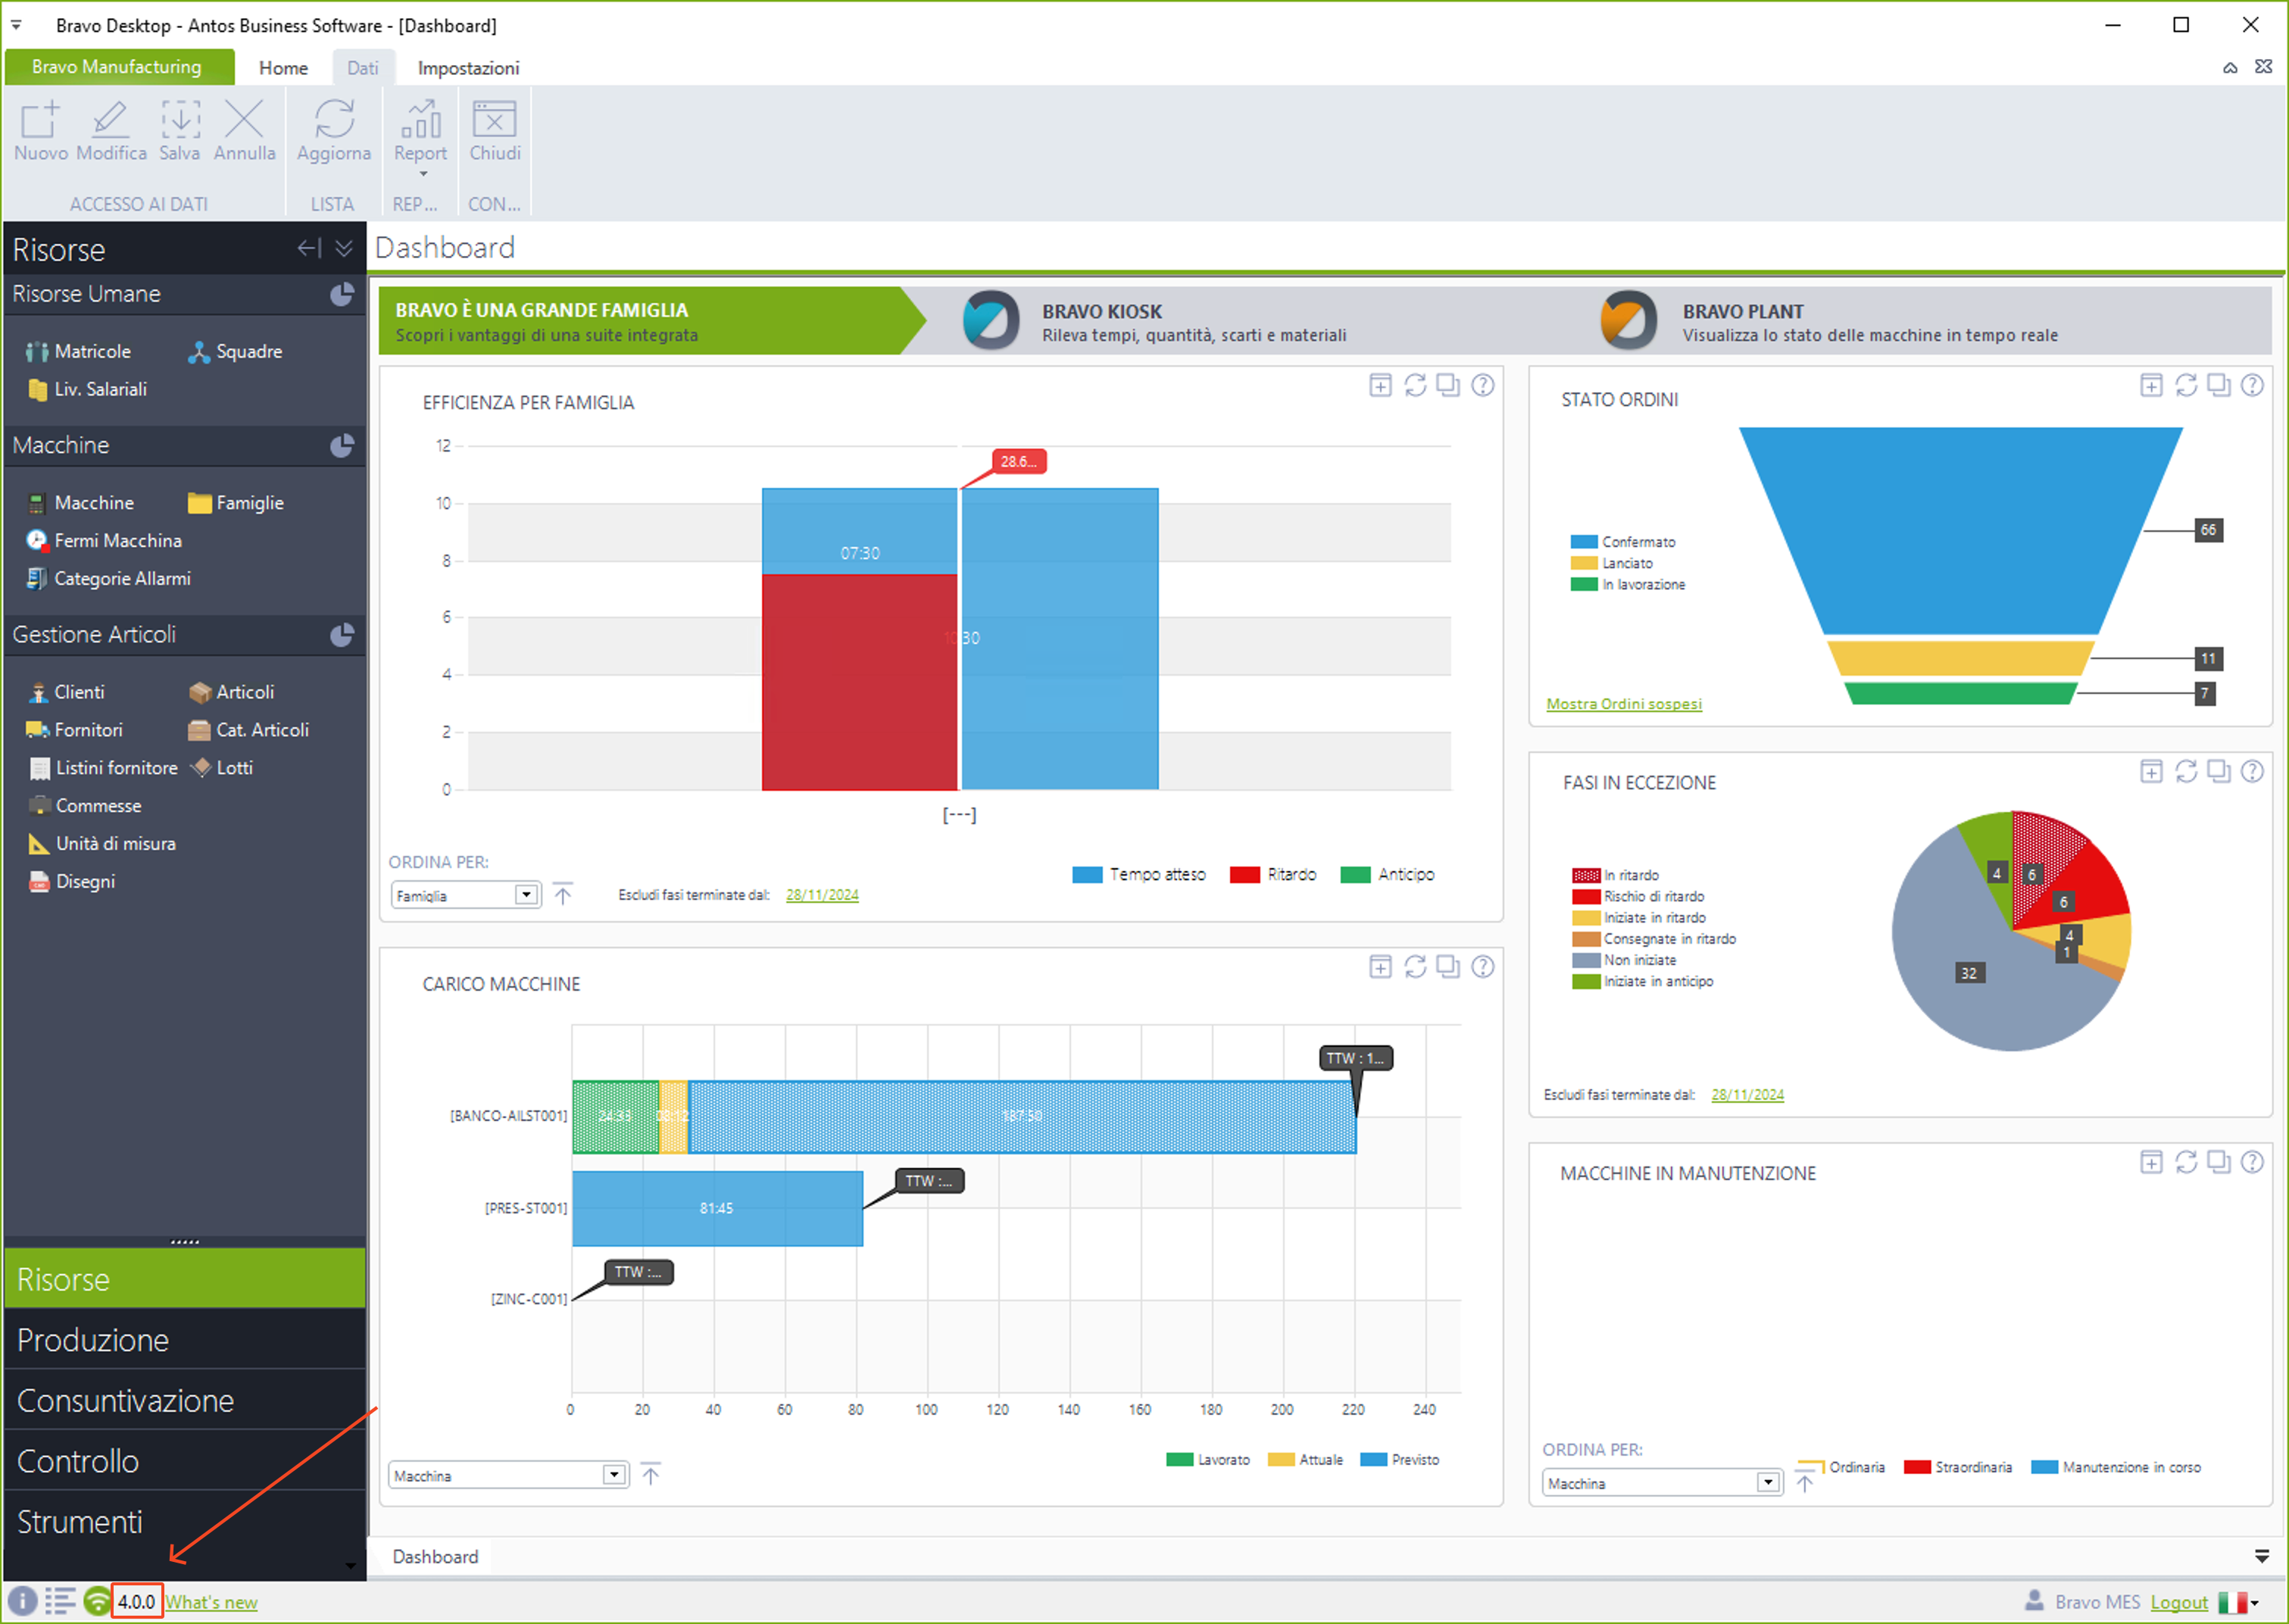Image resolution: width=2289 pixels, height=1624 pixels.
Task: Click Mostra Ordini sospesi link
Action: pos(1624,704)
